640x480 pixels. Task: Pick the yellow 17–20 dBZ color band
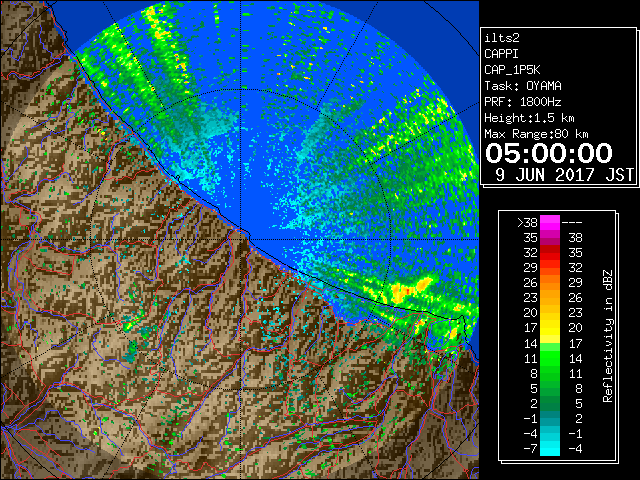coord(550,328)
